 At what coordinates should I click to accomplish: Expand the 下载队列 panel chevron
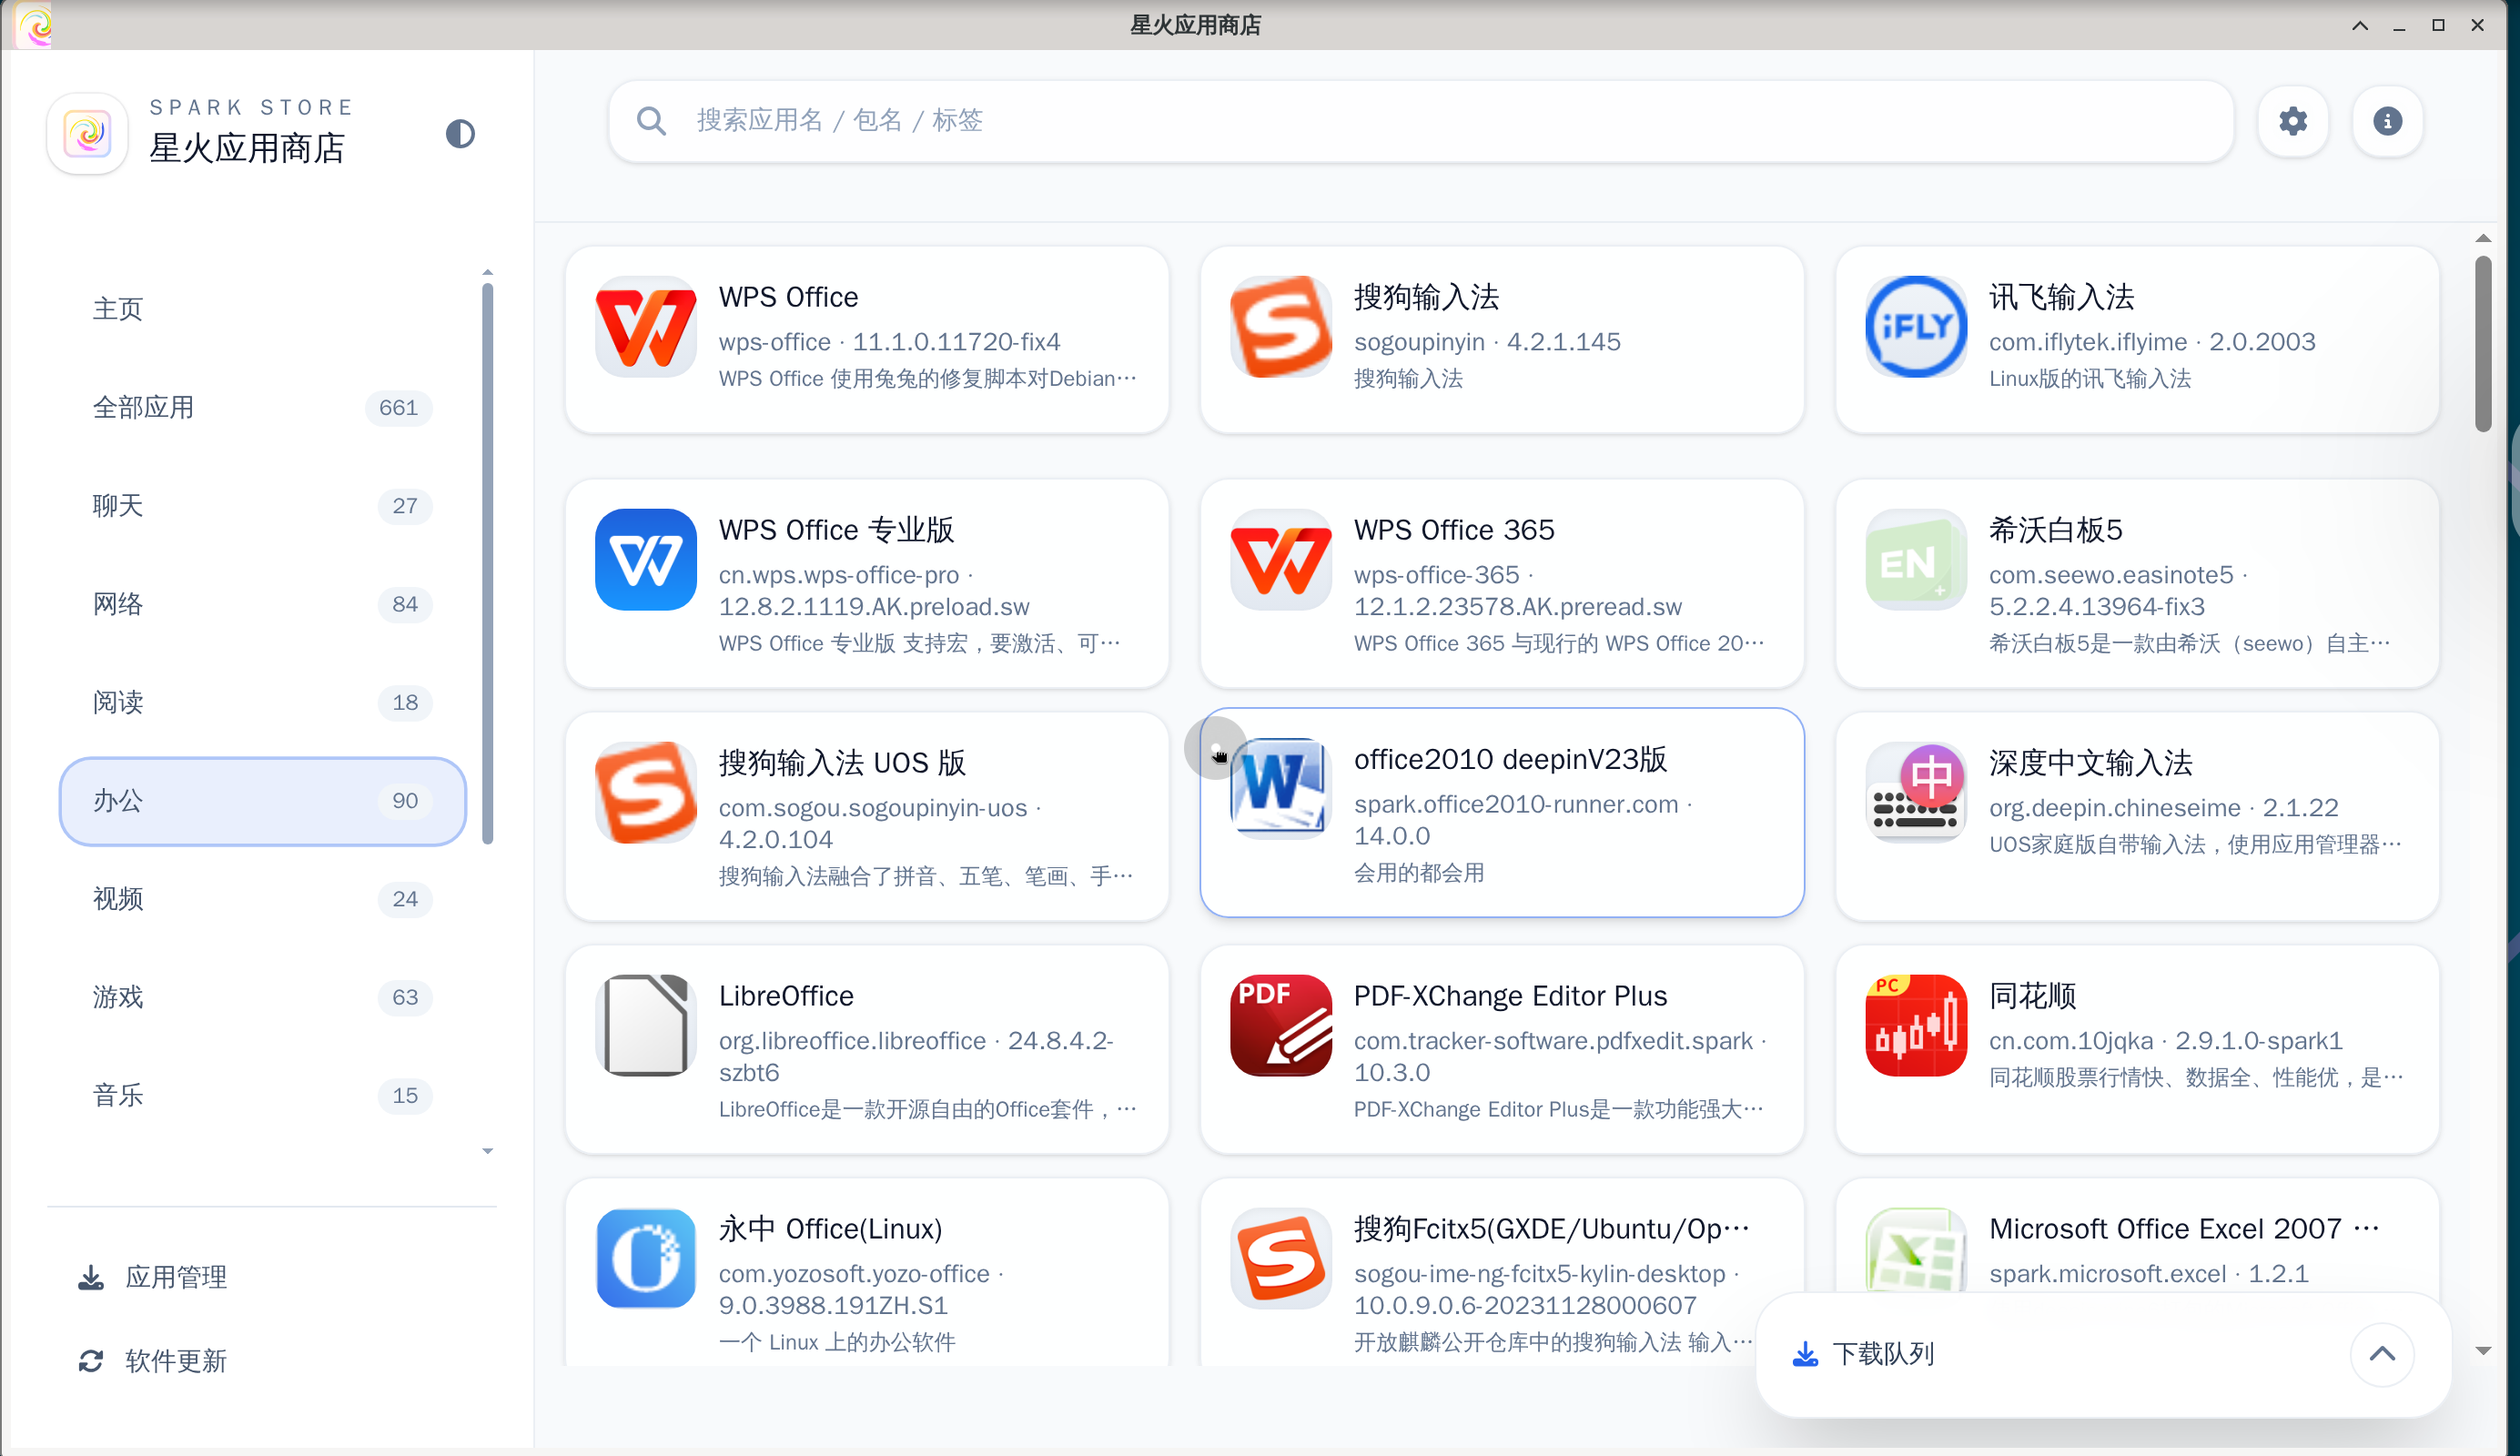click(x=2382, y=1354)
